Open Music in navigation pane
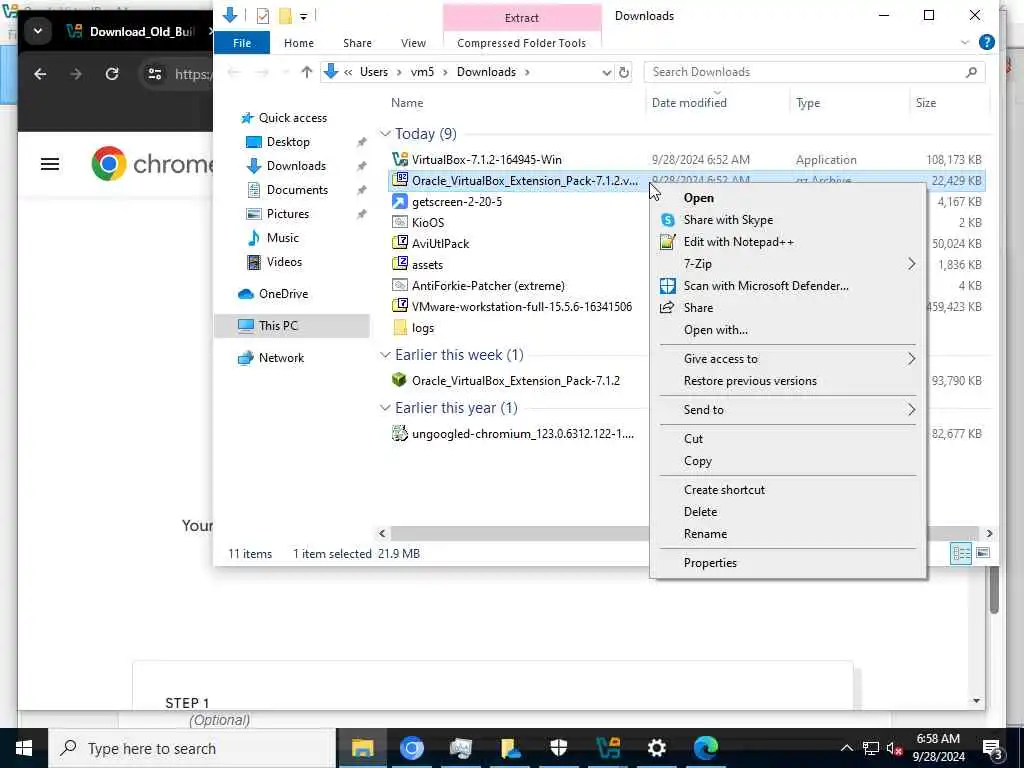The image size is (1024, 768). 282,238
